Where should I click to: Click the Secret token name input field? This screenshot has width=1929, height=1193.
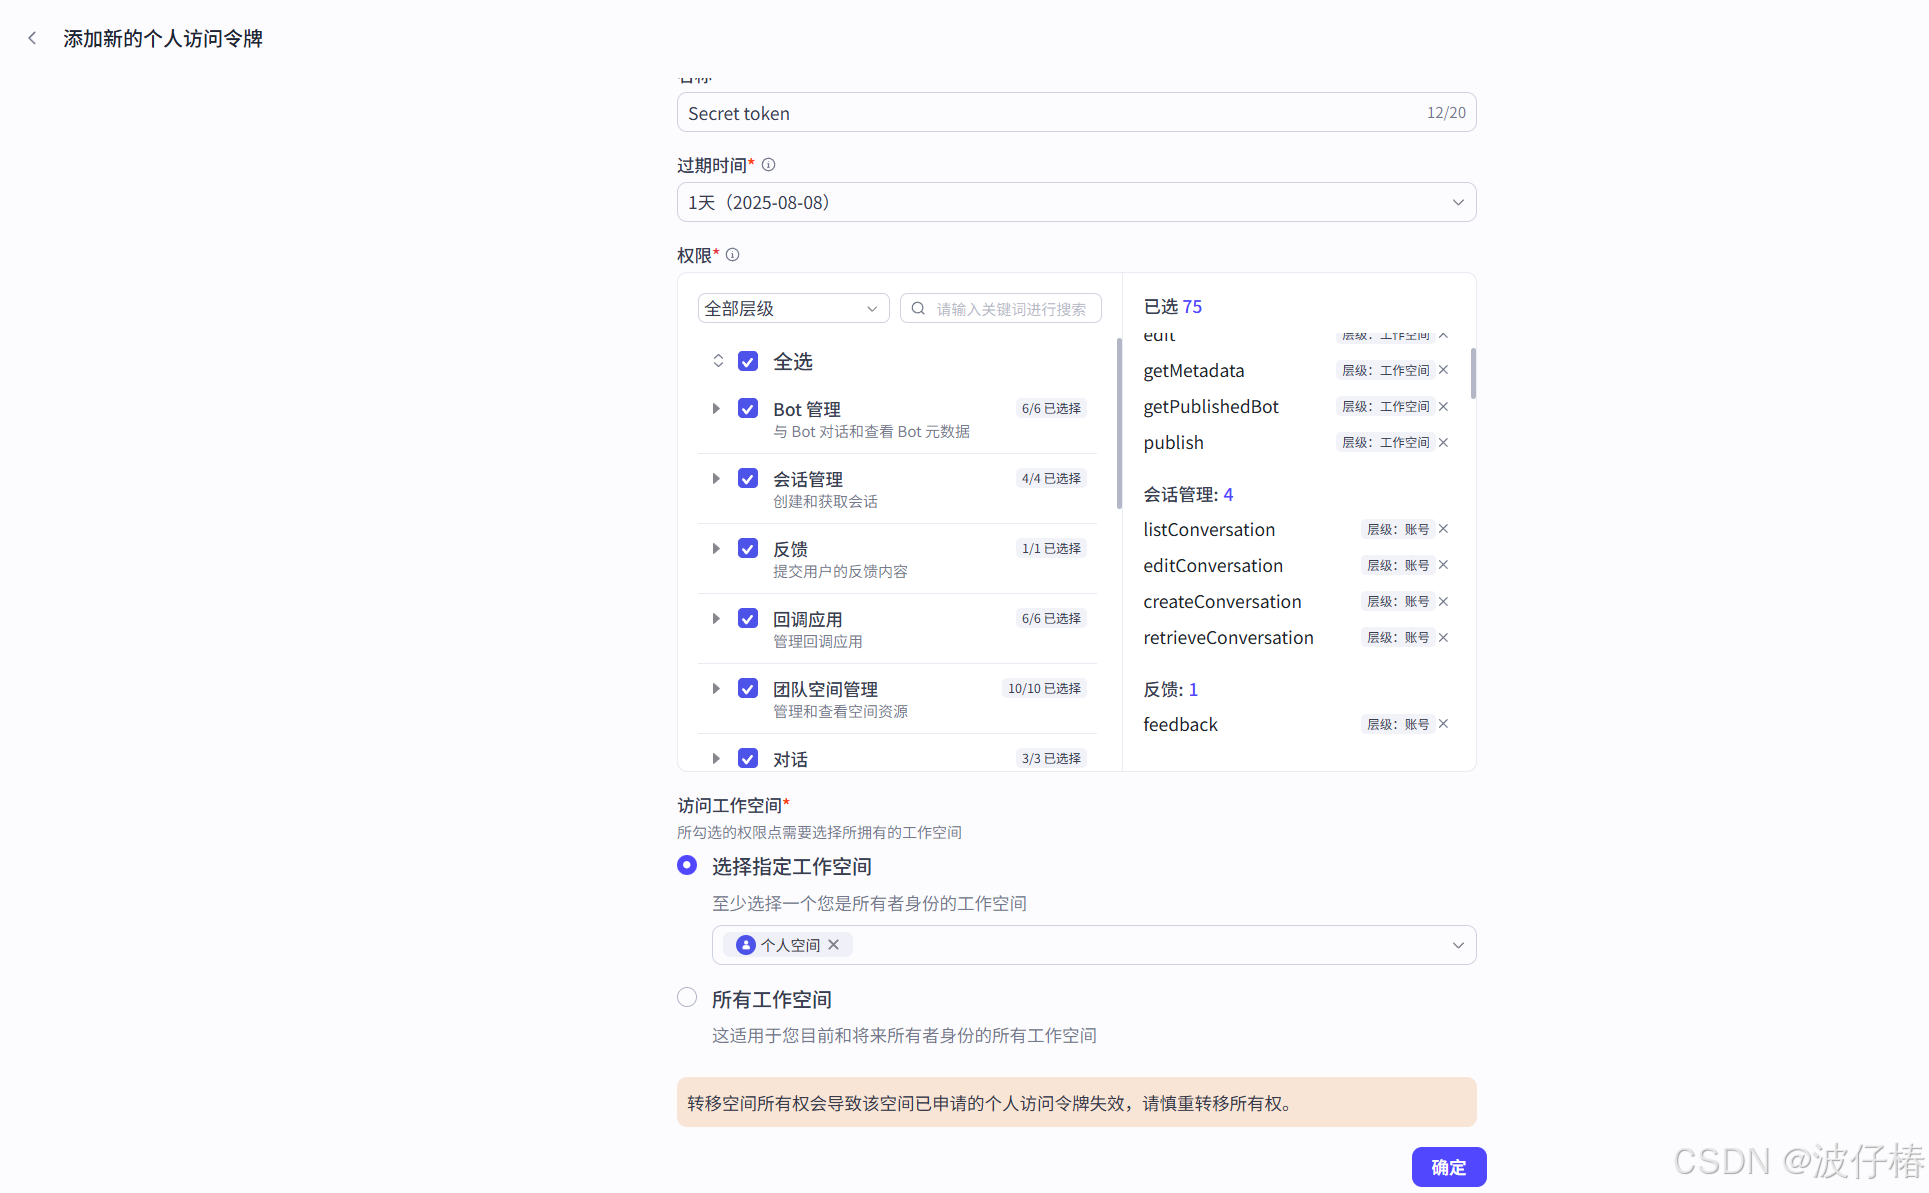[x=1000, y=112]
